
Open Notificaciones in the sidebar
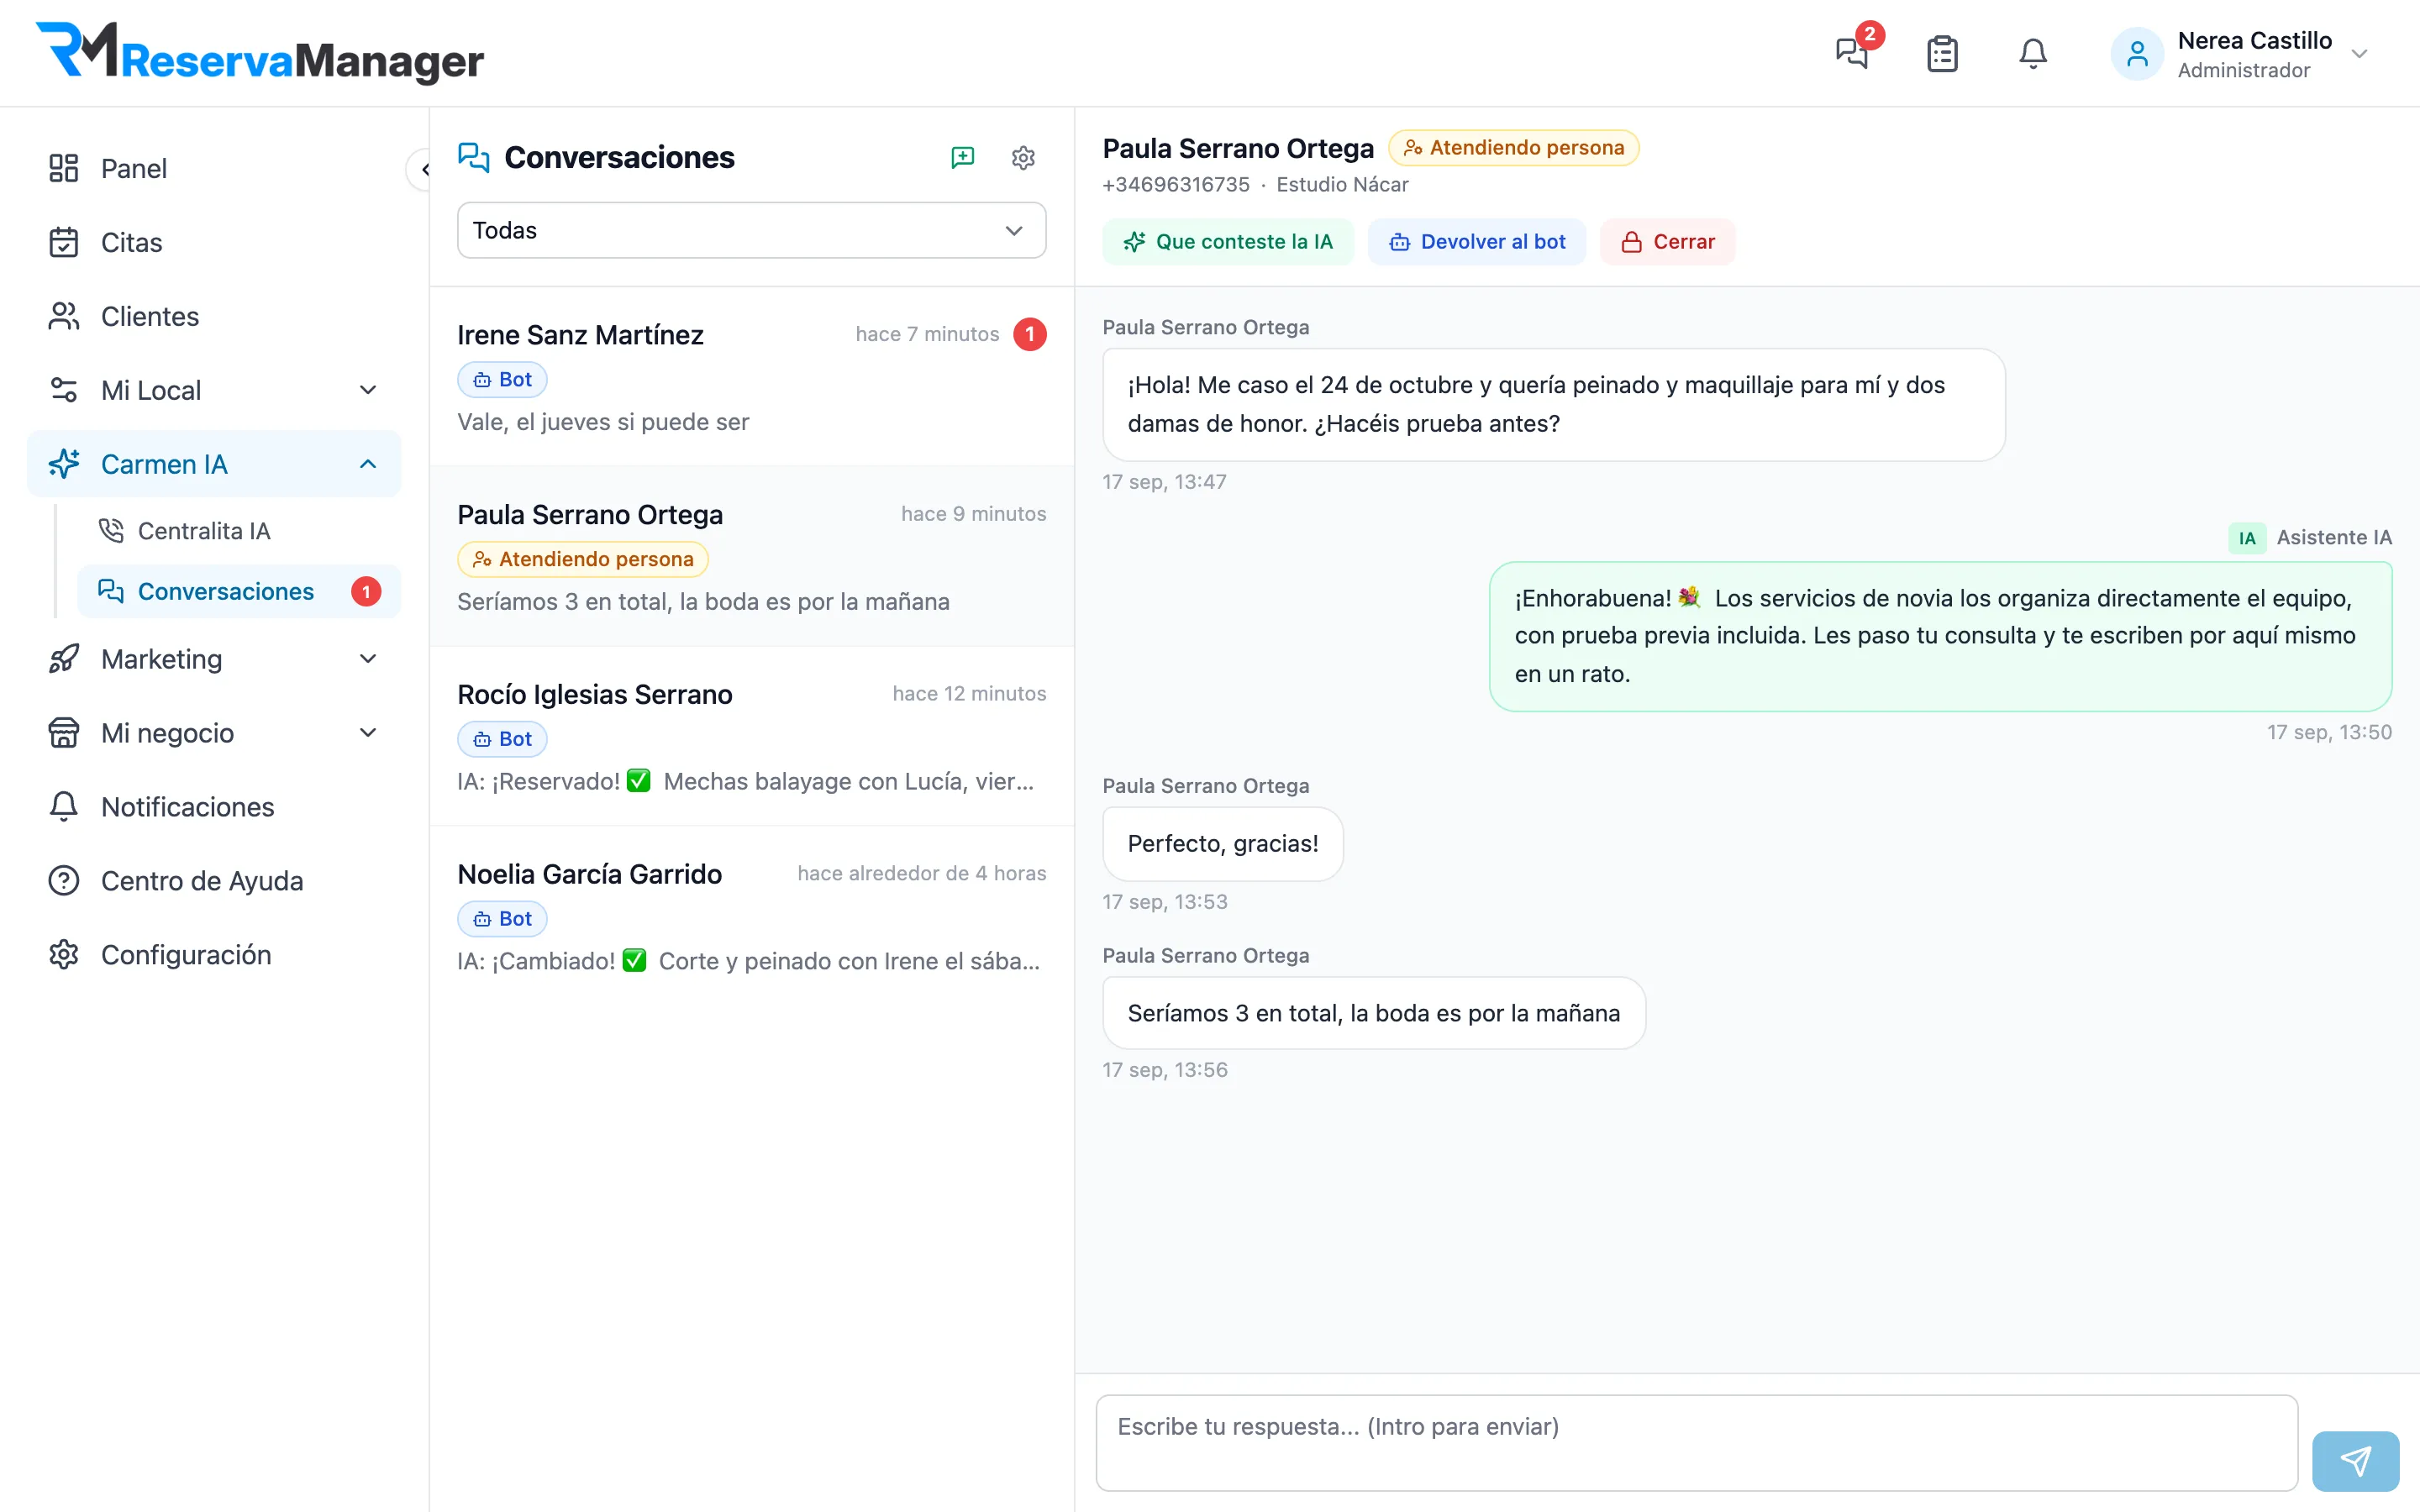(x=214, y=807)
